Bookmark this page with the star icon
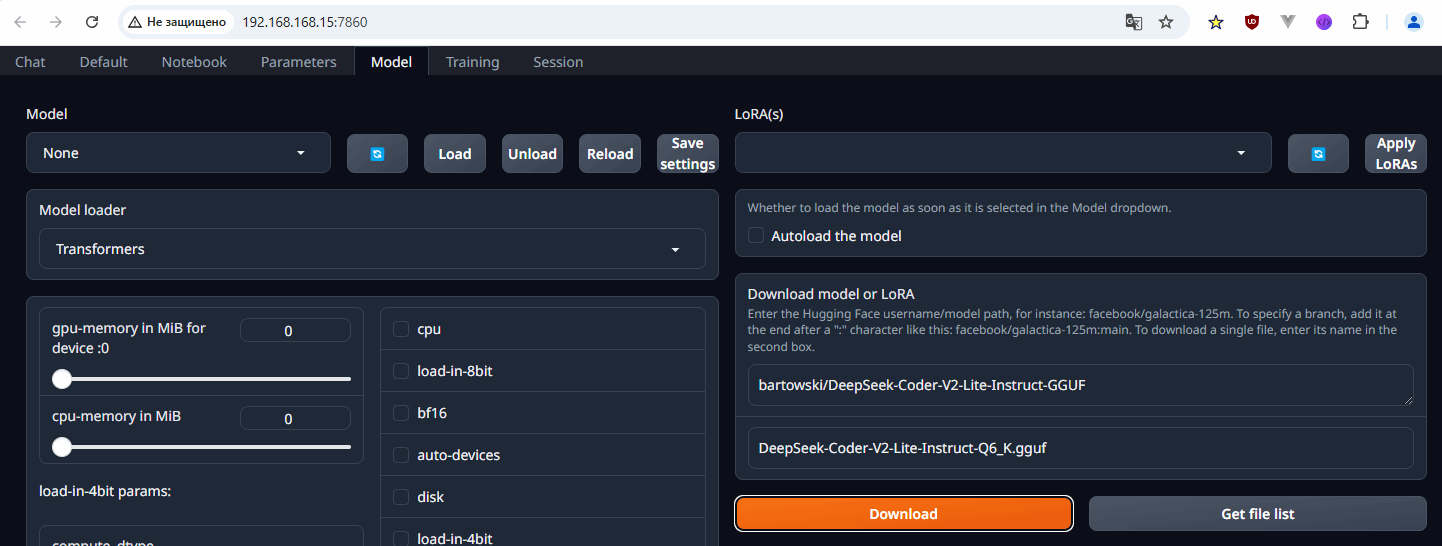The height and width of the screenshot is (546, 1442). point(1166,21)
